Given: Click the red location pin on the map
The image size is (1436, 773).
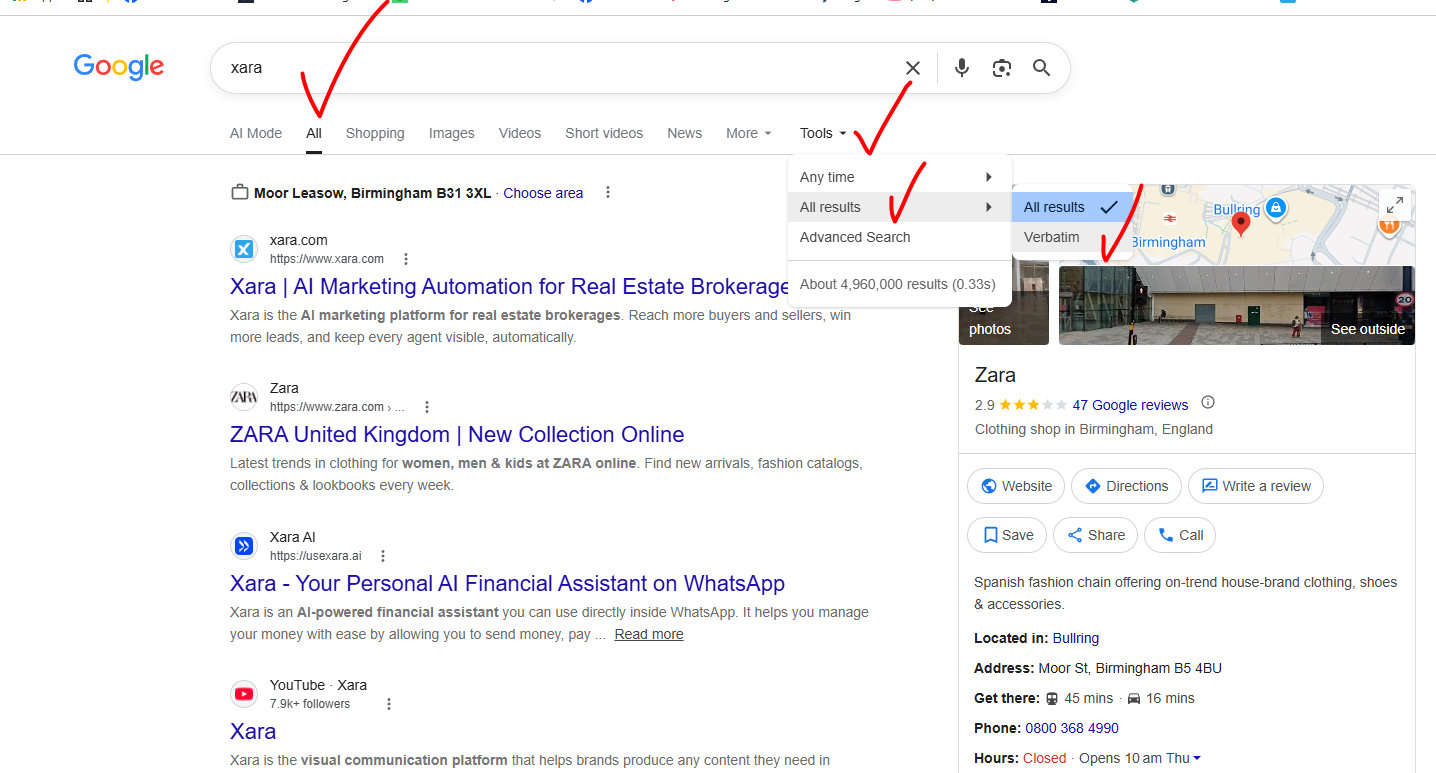Looking at the screenshot, I should click(x=1241, y=223).
